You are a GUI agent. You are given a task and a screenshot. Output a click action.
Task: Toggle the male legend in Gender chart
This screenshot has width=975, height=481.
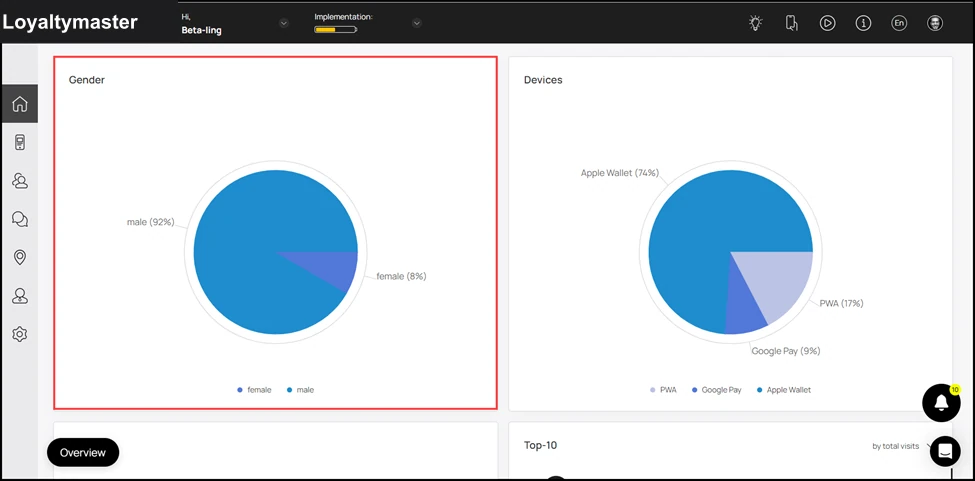pos(300,390)
